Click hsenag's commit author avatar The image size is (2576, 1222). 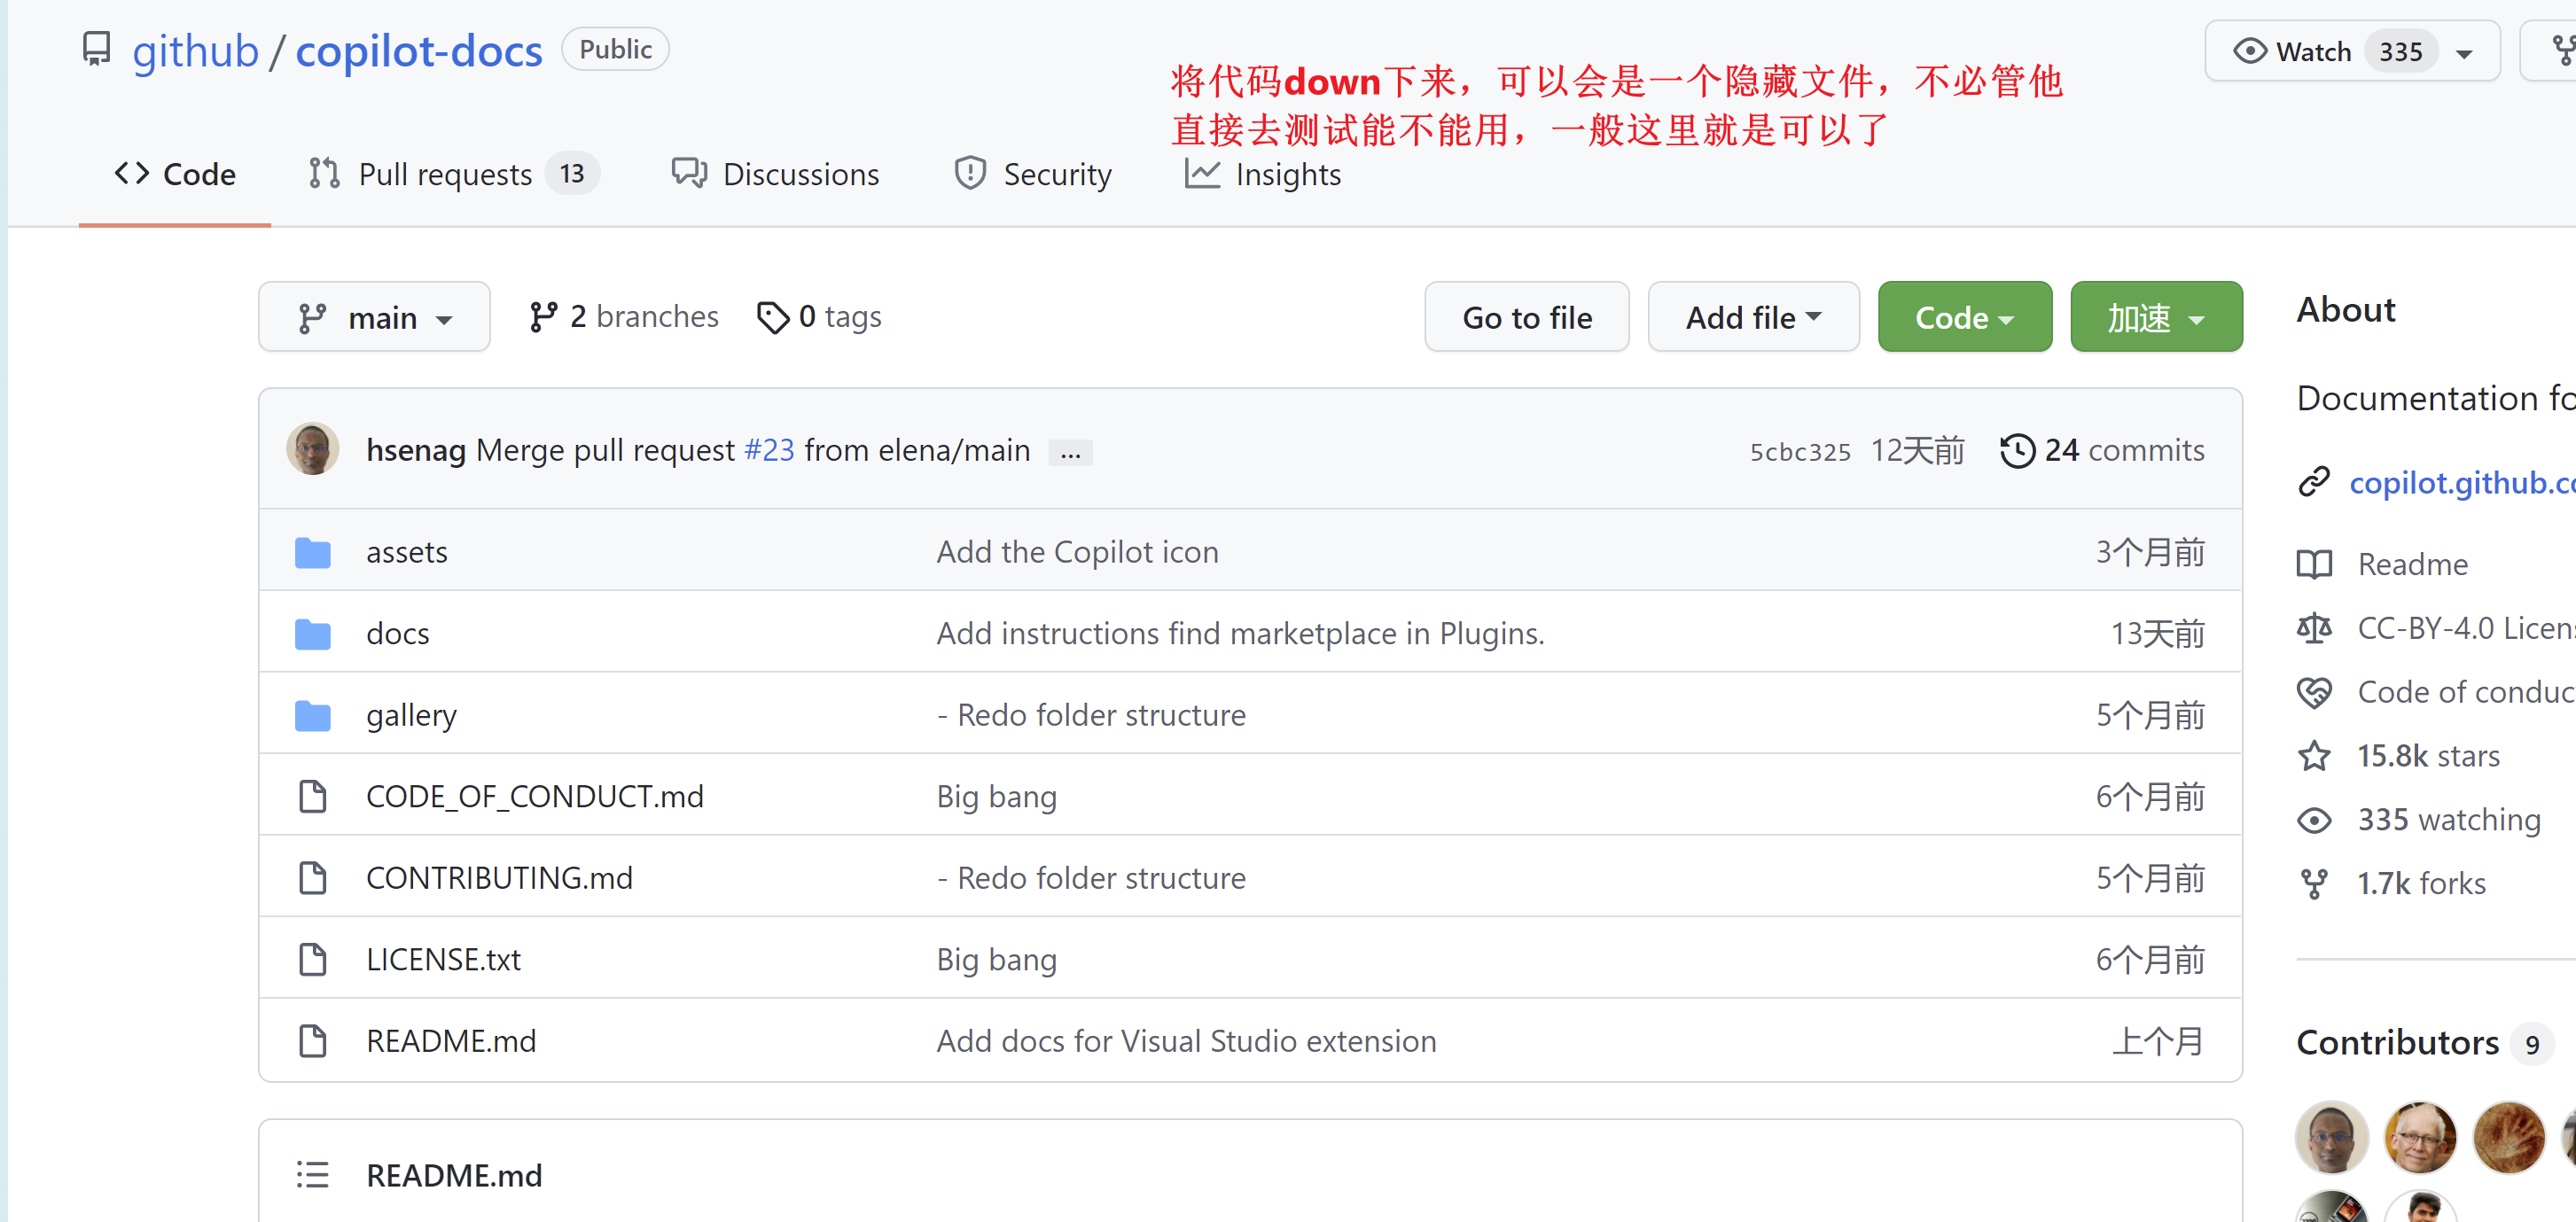coord(312,449)
